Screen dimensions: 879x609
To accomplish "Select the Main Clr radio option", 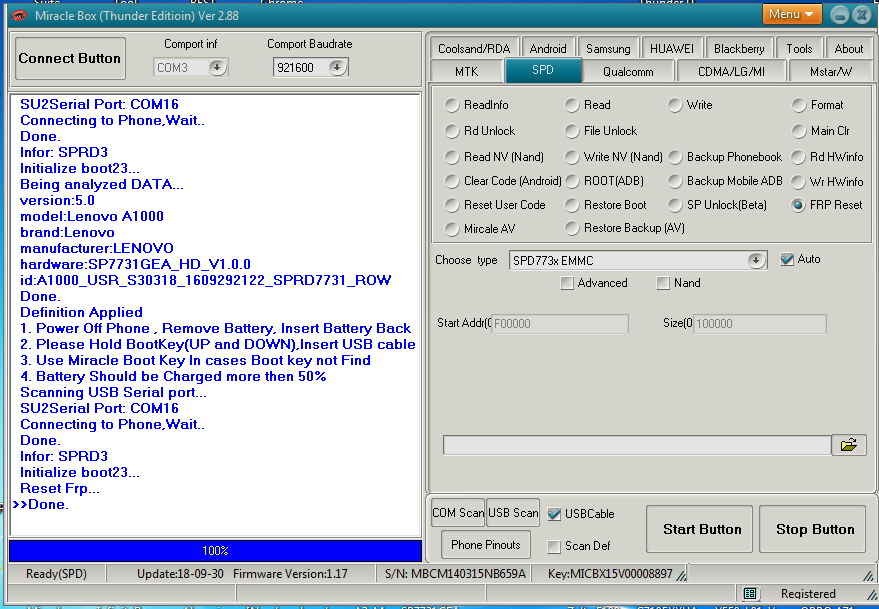I will [798, 131].
